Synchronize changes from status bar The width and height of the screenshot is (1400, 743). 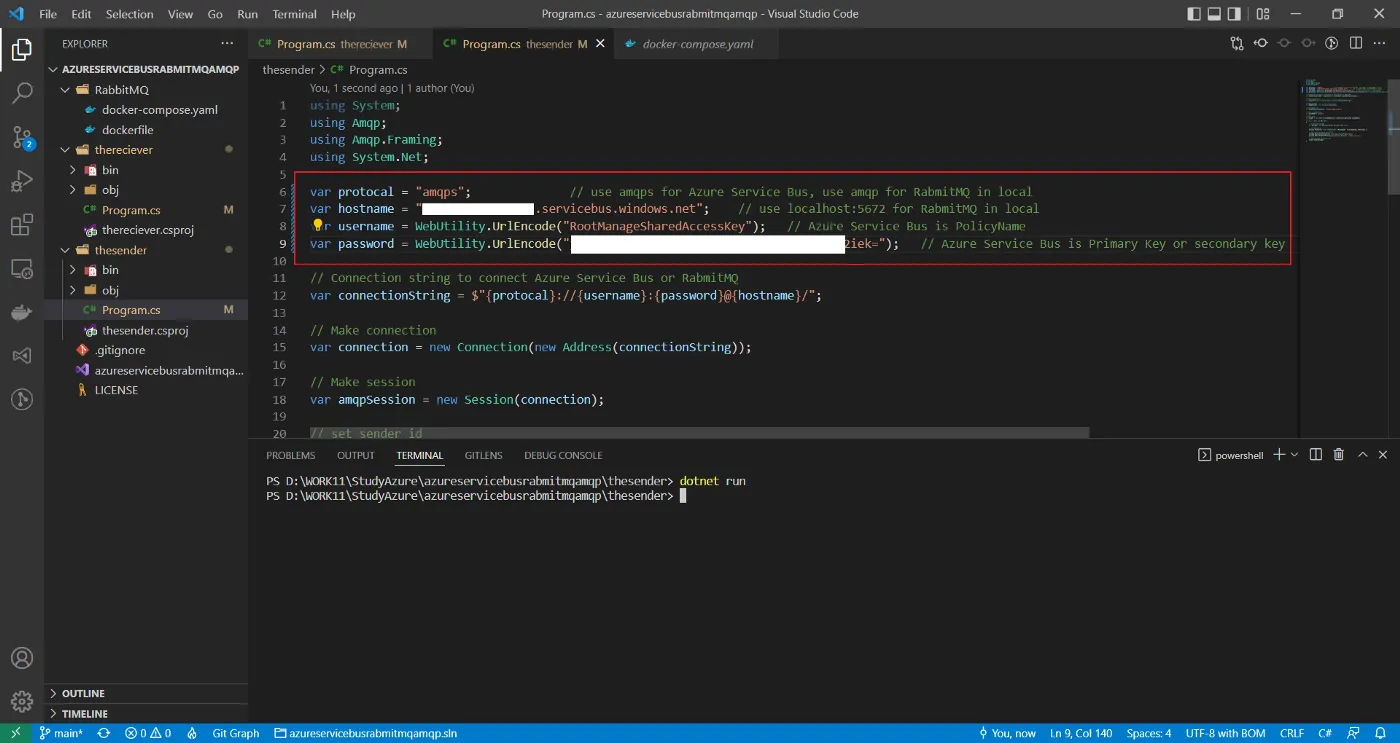point(103,733)
